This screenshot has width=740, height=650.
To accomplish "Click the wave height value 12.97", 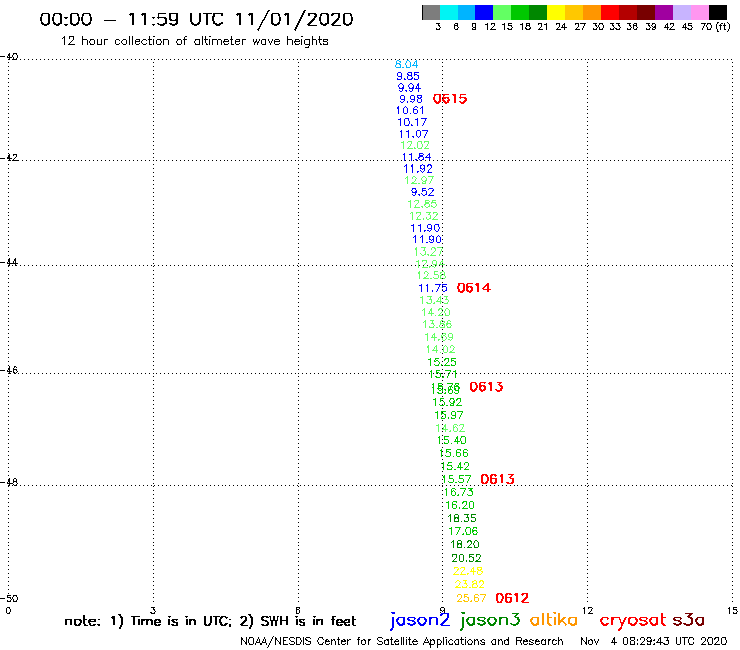I will (419, 180).
